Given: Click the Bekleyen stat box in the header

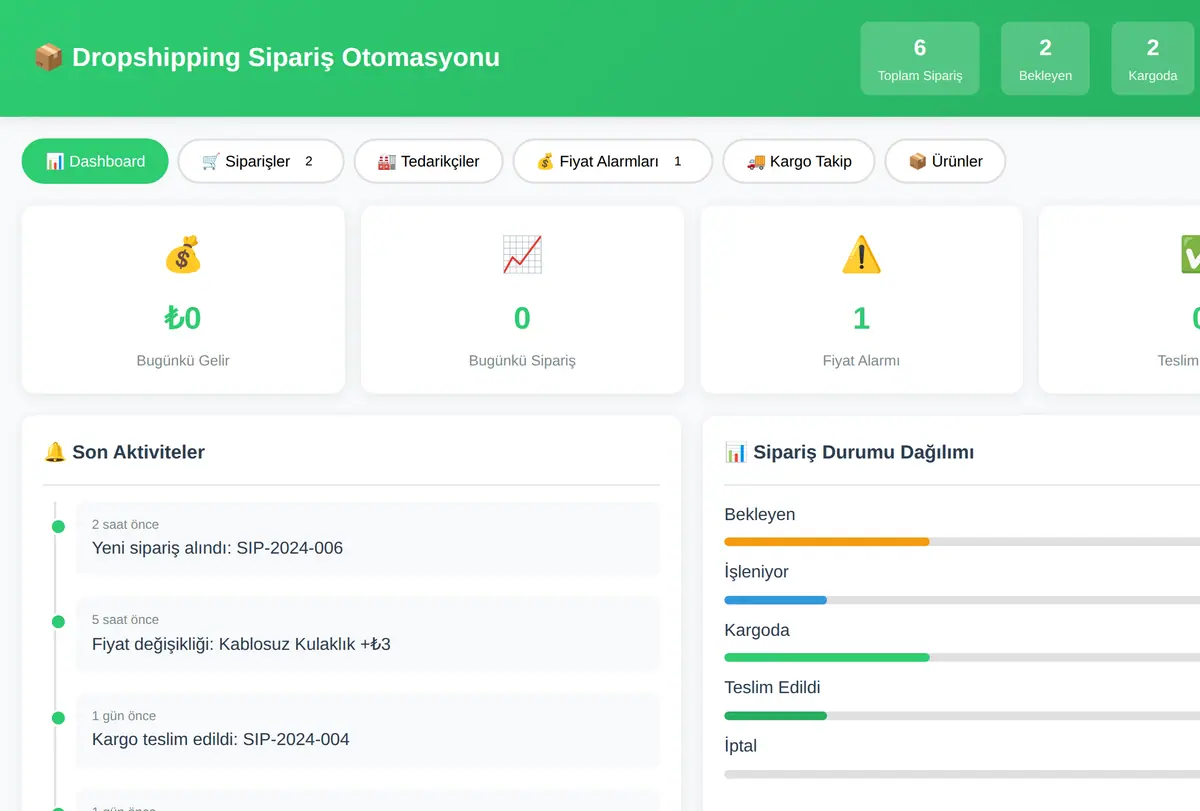Looking at the screenshot, I should point(1045,59).
